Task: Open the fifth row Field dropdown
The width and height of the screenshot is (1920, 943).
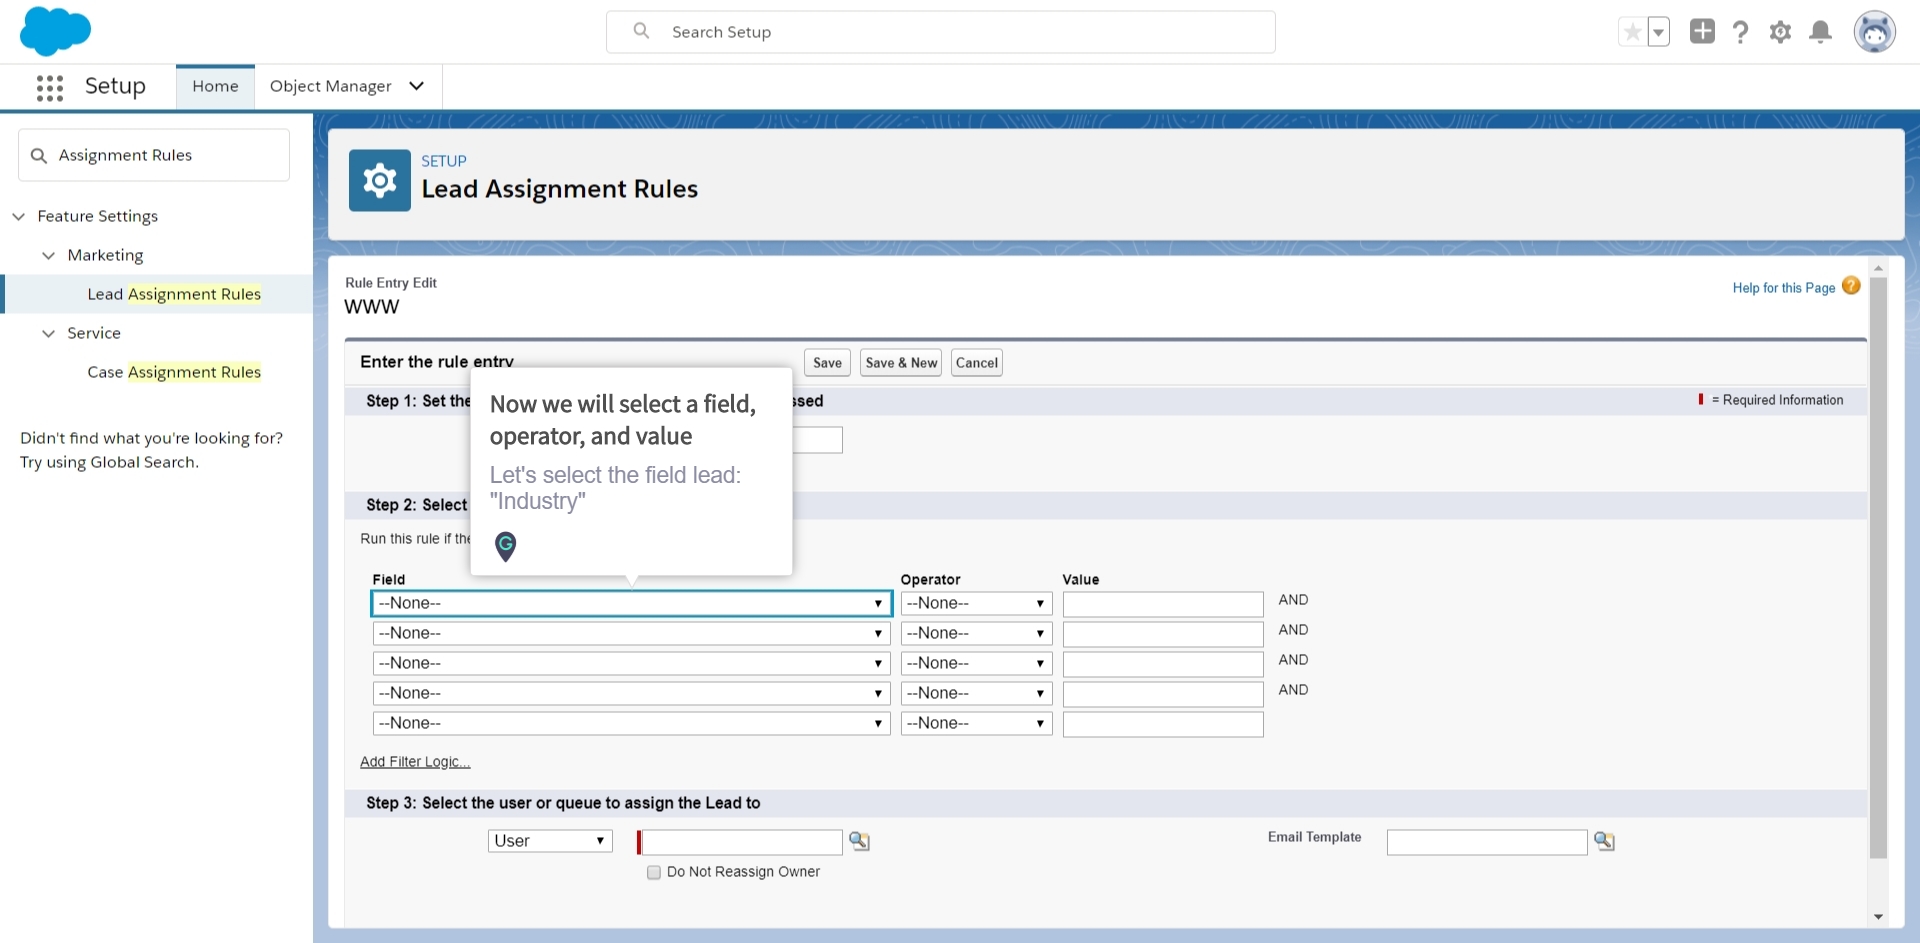Action: [631, 723]
